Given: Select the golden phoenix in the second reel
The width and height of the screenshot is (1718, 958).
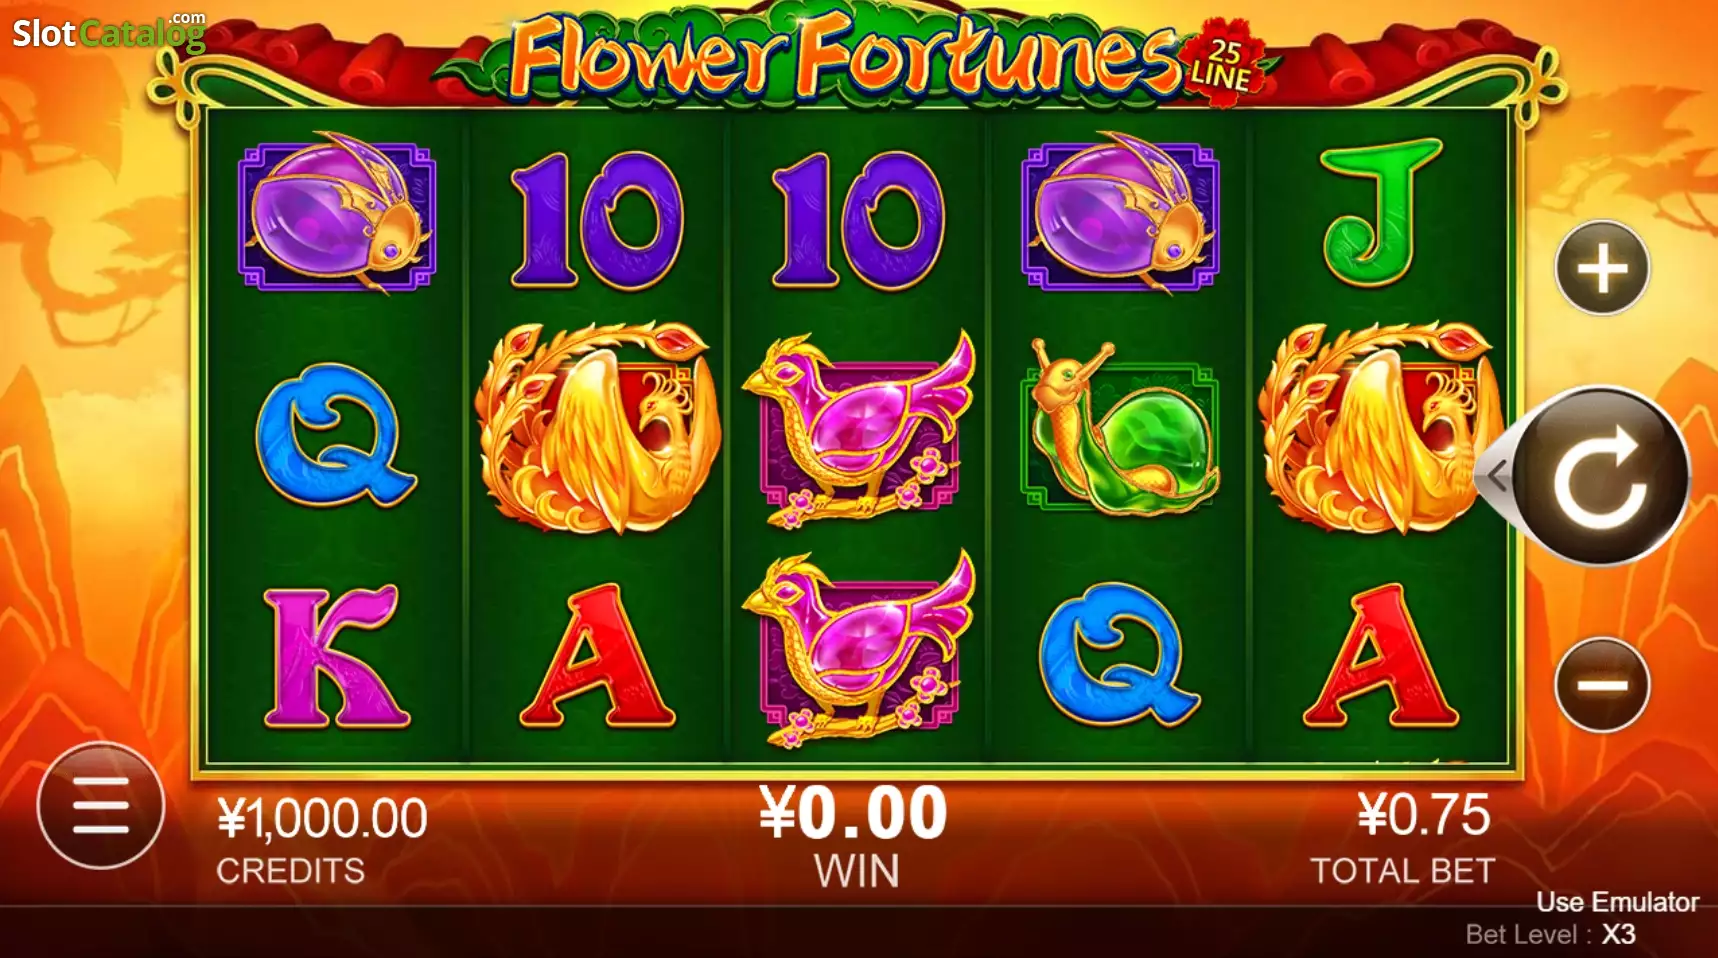Looking at the screenshot, I should click(597, 428).
